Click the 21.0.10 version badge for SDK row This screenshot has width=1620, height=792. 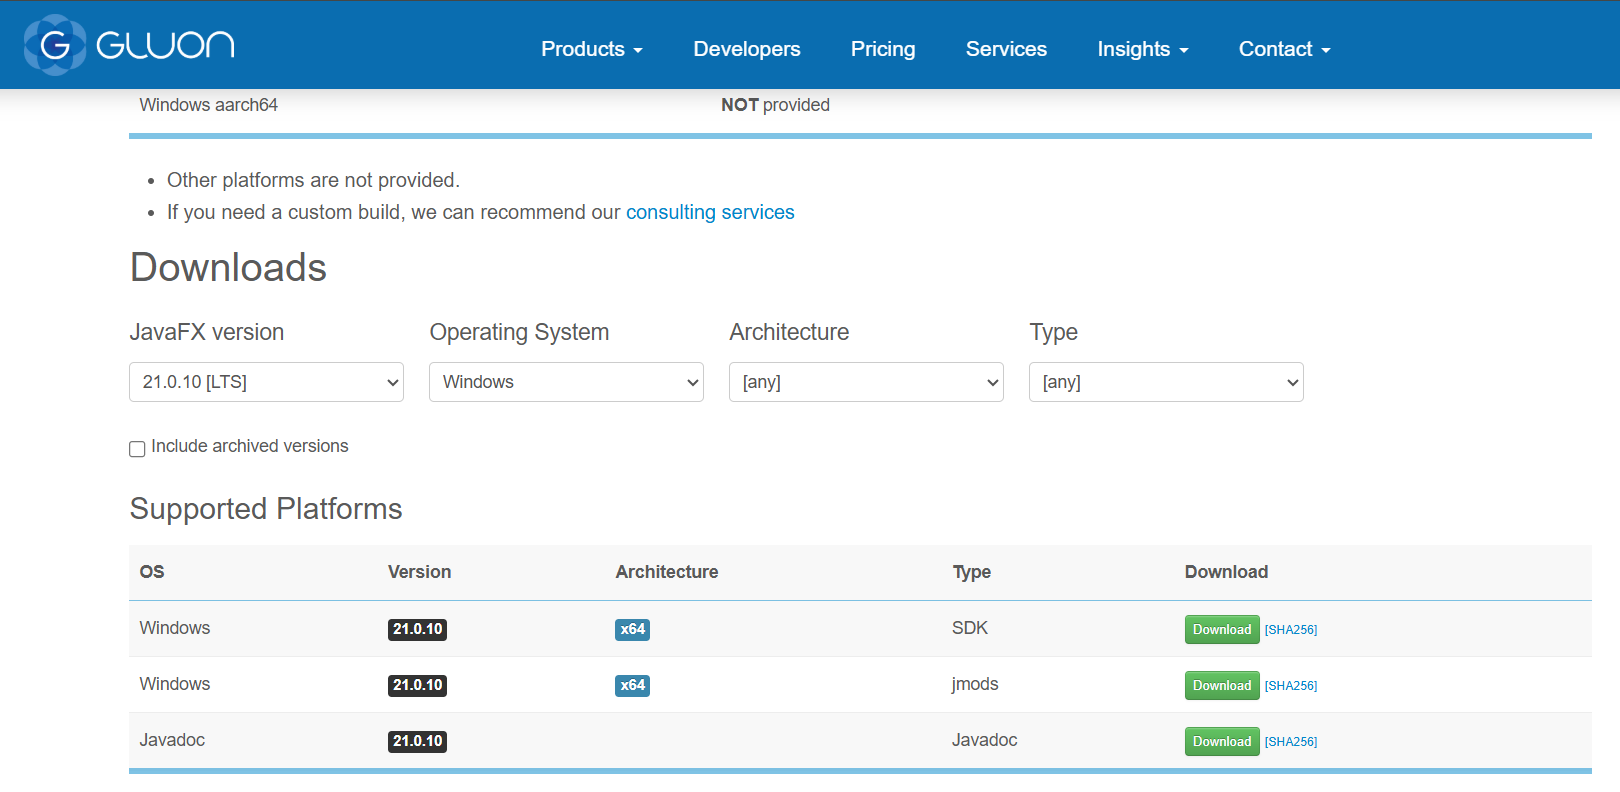point(417,629)
